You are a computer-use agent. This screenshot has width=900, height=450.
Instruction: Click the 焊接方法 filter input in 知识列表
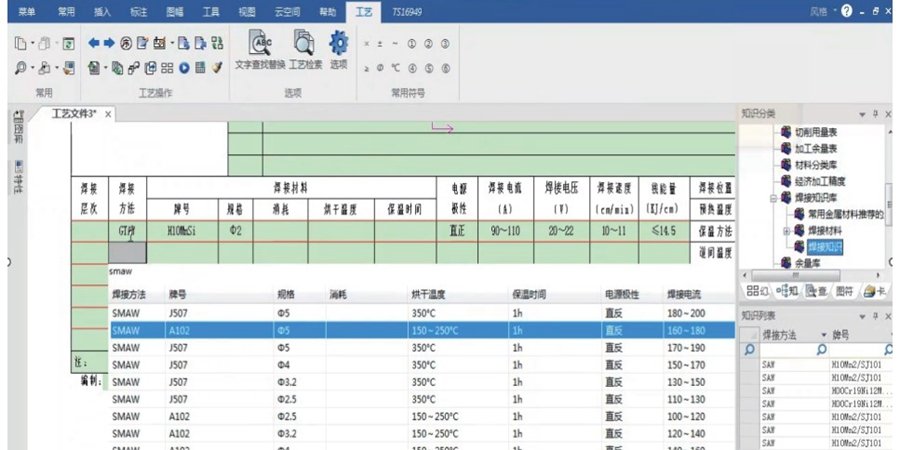(x=788, y=349)
